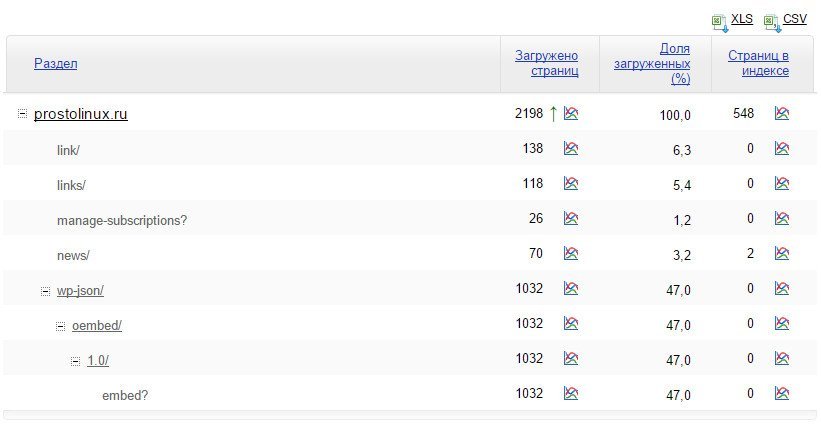Click the 100,0 percentage value
The width and height of the screenshot is (821, 428).
675,115
